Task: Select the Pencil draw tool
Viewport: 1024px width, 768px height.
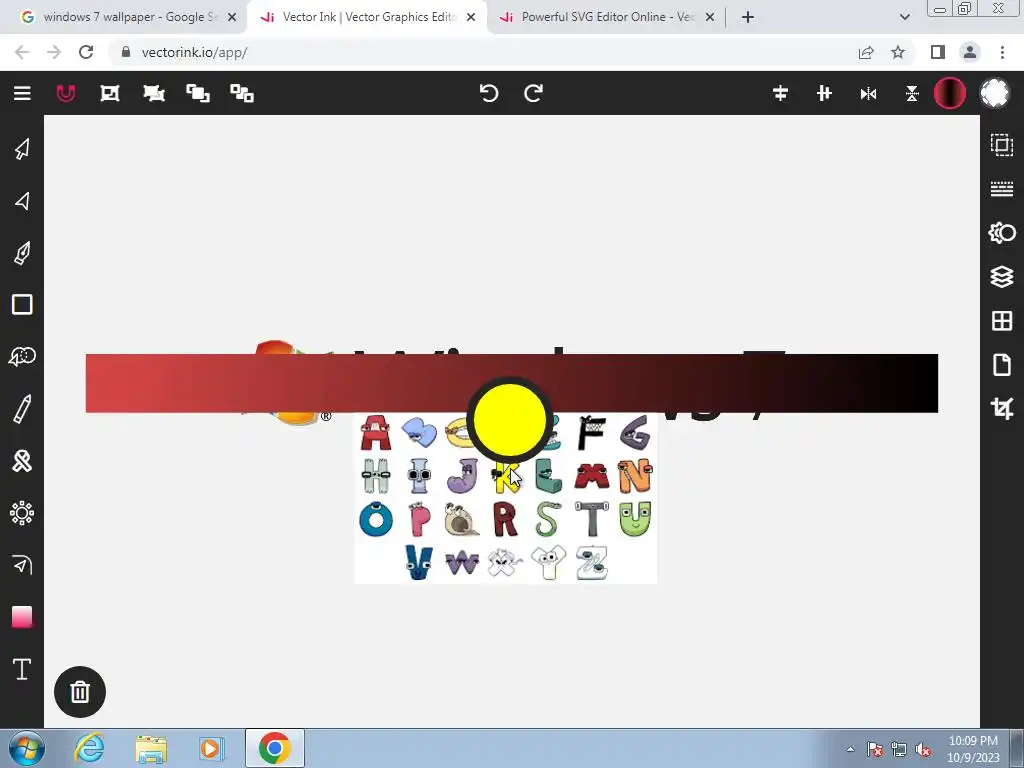Action: pos(22,409)
